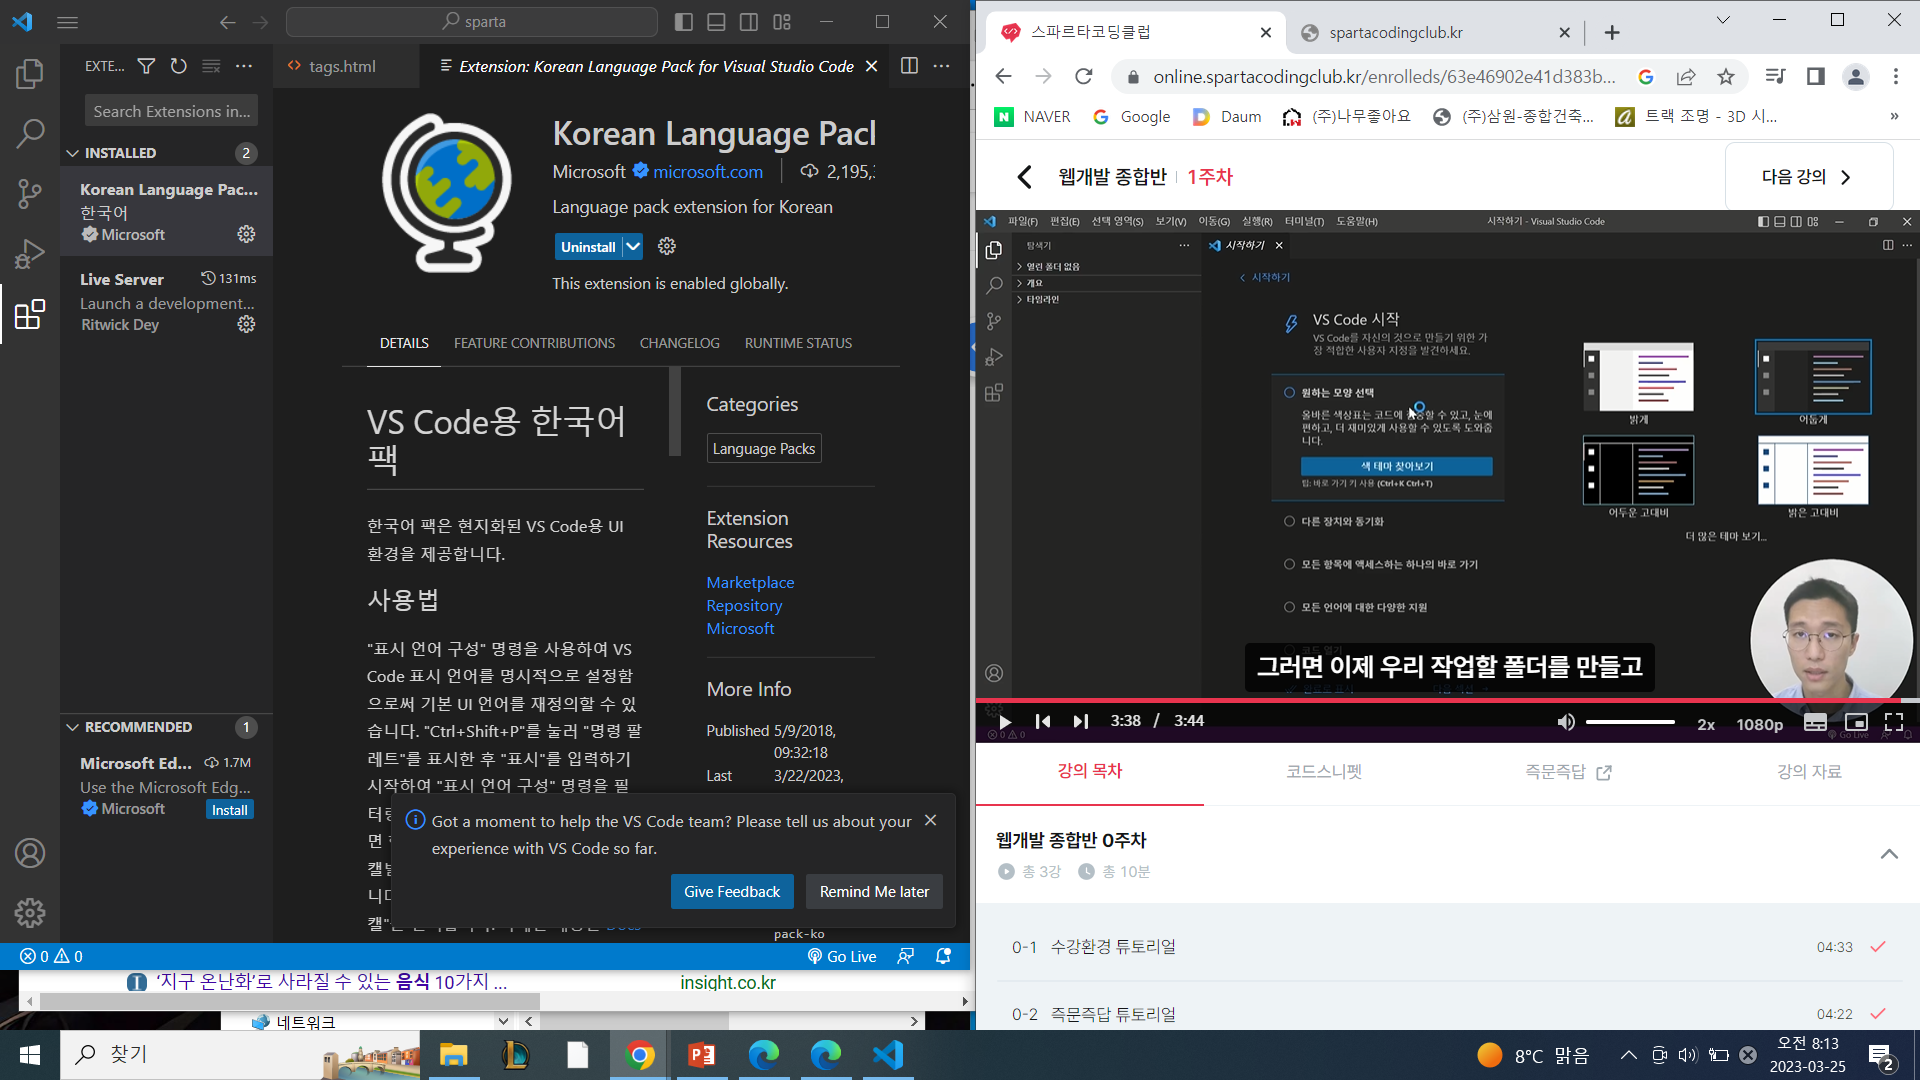Switch to the 코드스니펫 tab
Screen dimensions: 1920x1080
pyautogui.click(x=1324, y=772)
